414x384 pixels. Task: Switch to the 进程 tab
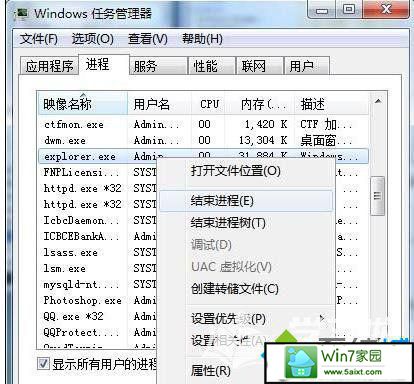click(104, 64)
